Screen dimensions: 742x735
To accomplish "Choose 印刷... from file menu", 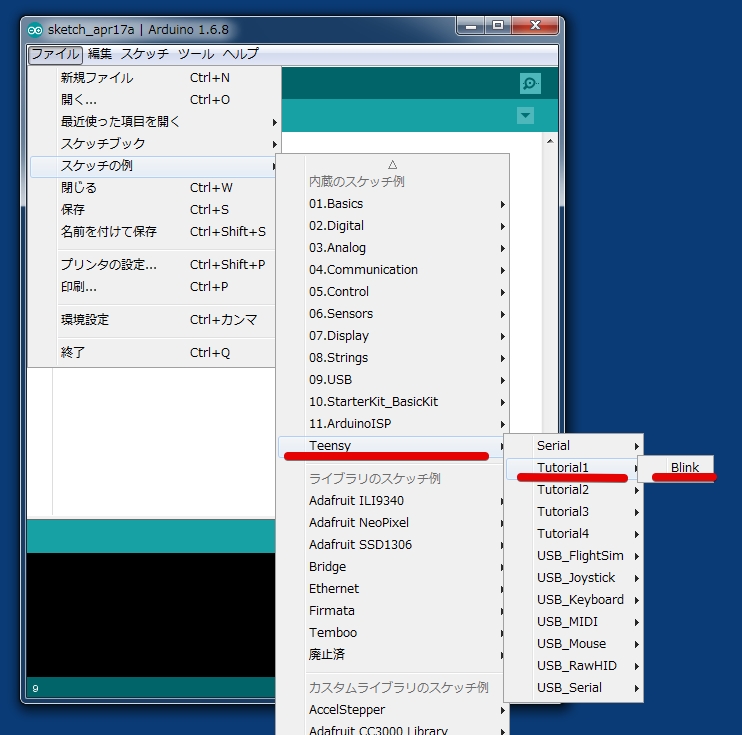I will [x=152, y=286].
